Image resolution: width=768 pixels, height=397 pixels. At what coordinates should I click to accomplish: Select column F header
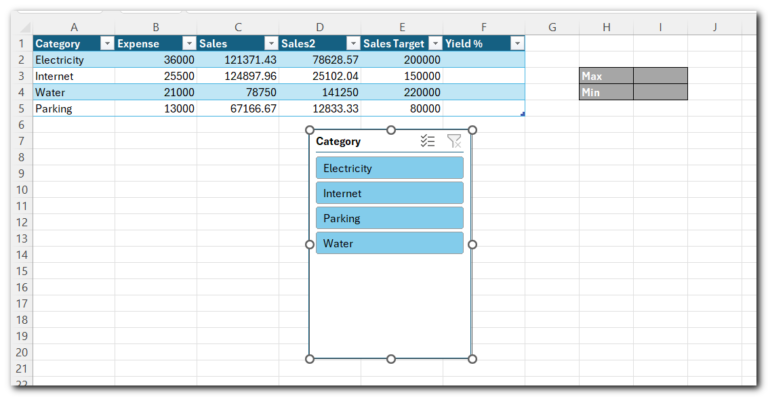[x=484, y=27]
